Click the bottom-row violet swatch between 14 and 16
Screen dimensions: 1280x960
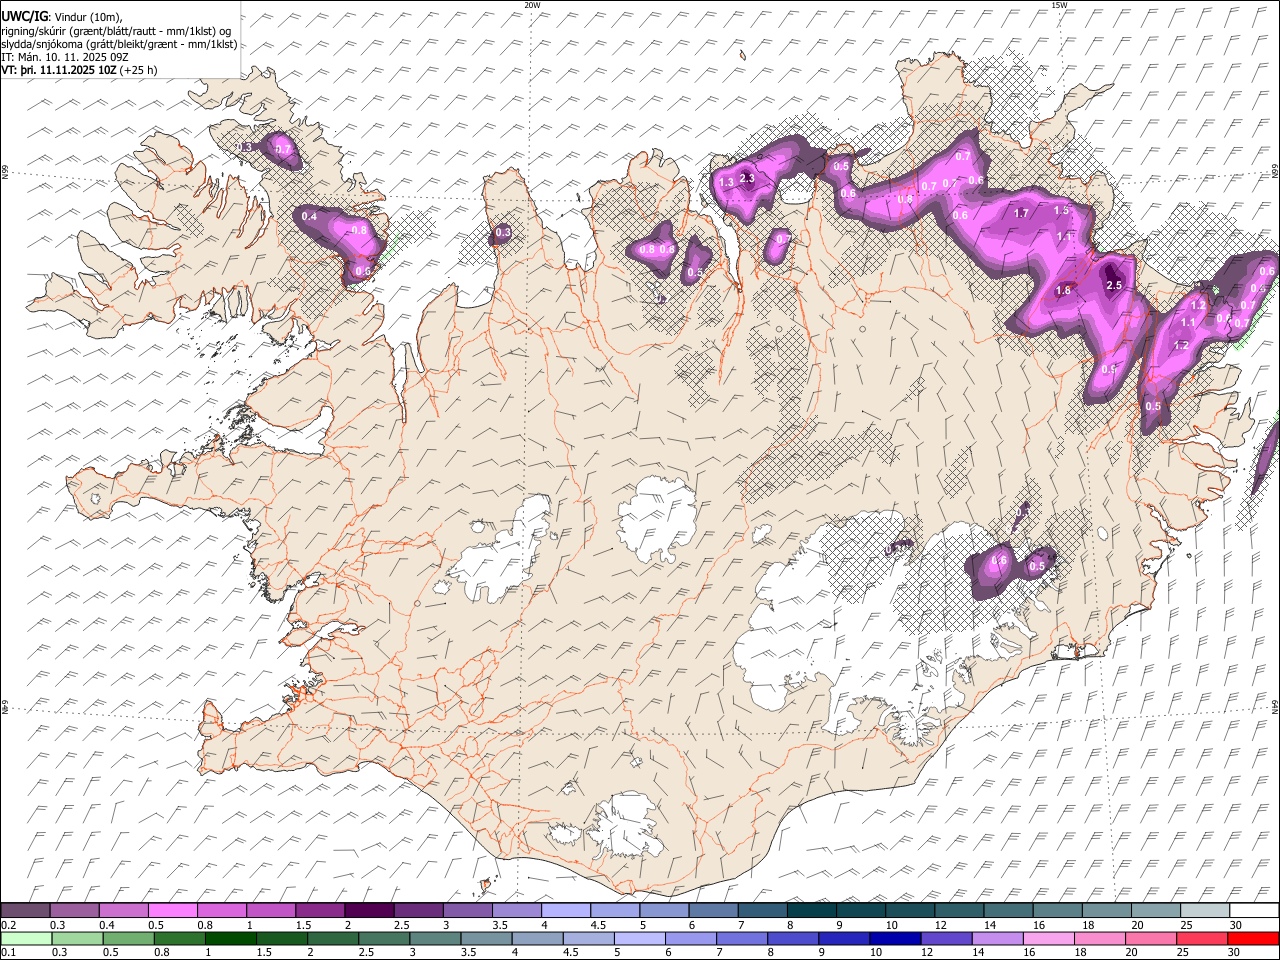[997, 938]
